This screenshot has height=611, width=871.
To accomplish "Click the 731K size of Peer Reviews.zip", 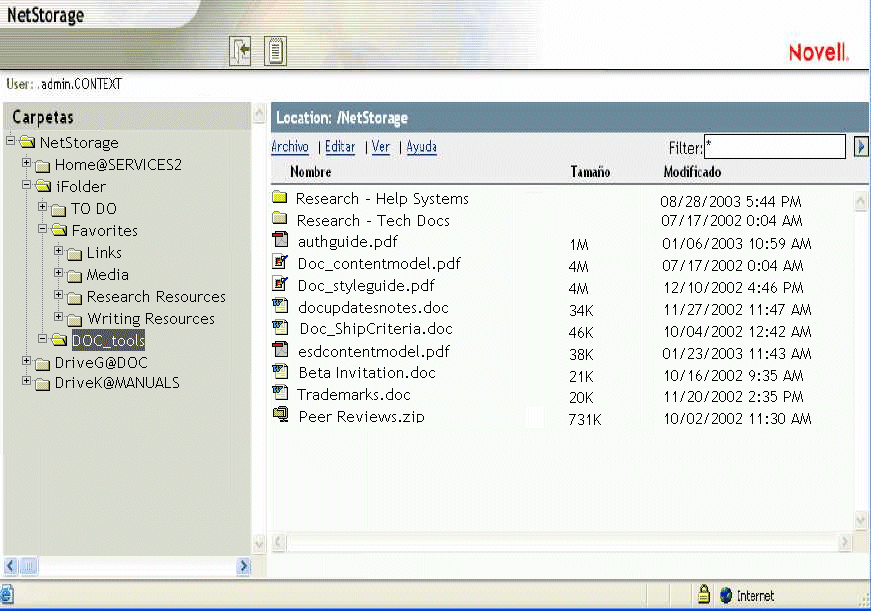I will (584, 419).
